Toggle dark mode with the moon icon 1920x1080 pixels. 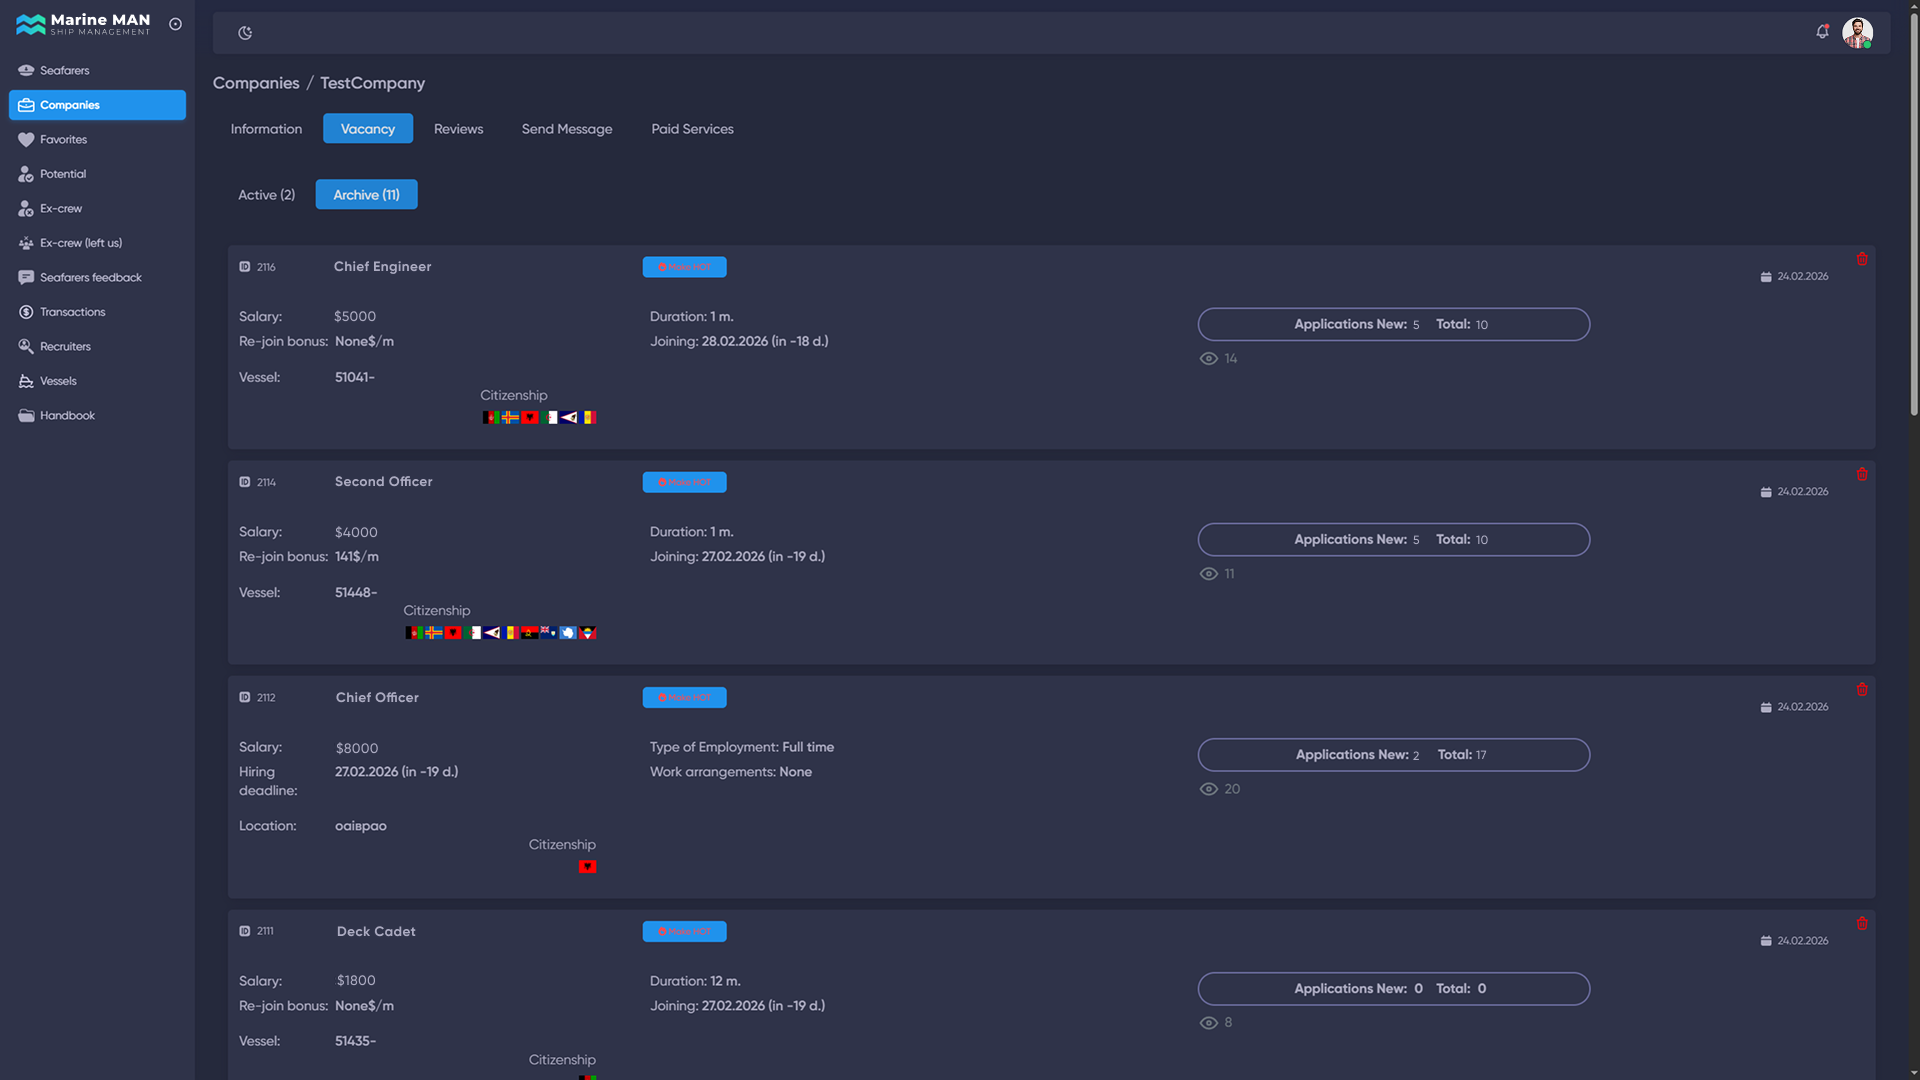[x=245, y=33]
